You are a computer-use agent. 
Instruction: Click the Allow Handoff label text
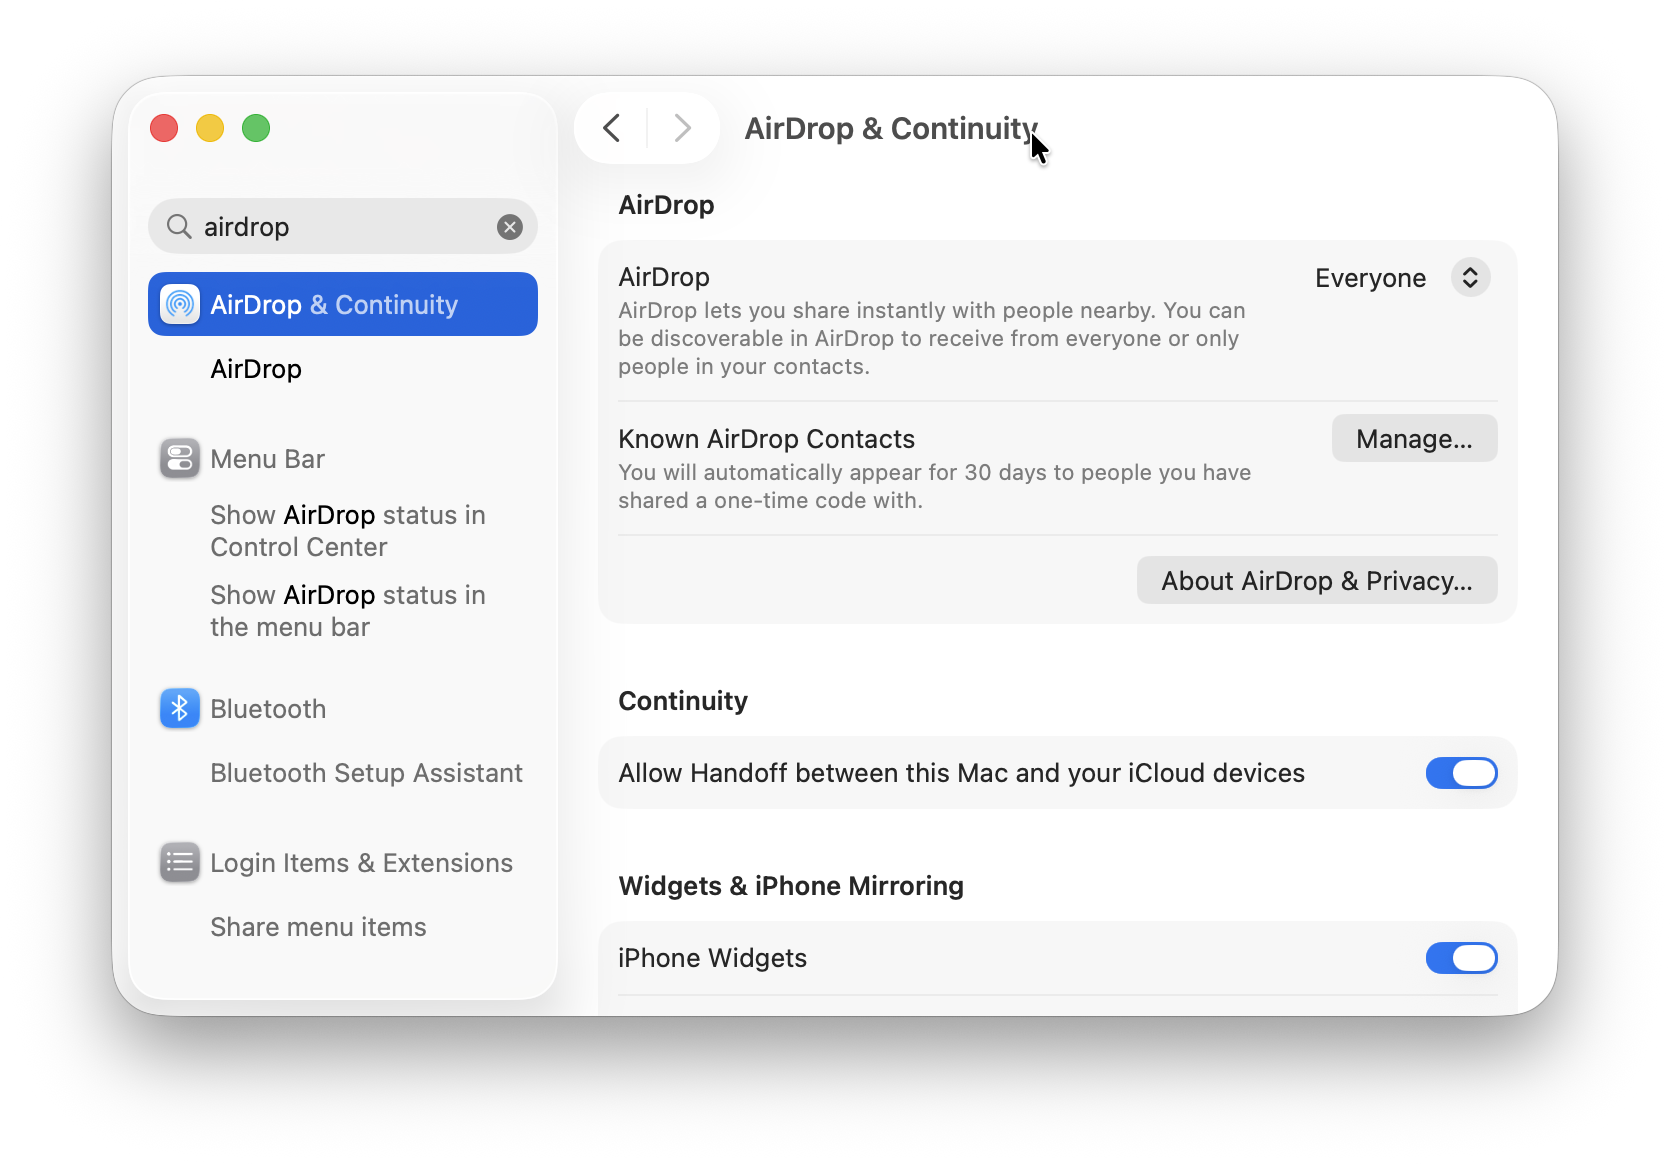click(961, 773)
